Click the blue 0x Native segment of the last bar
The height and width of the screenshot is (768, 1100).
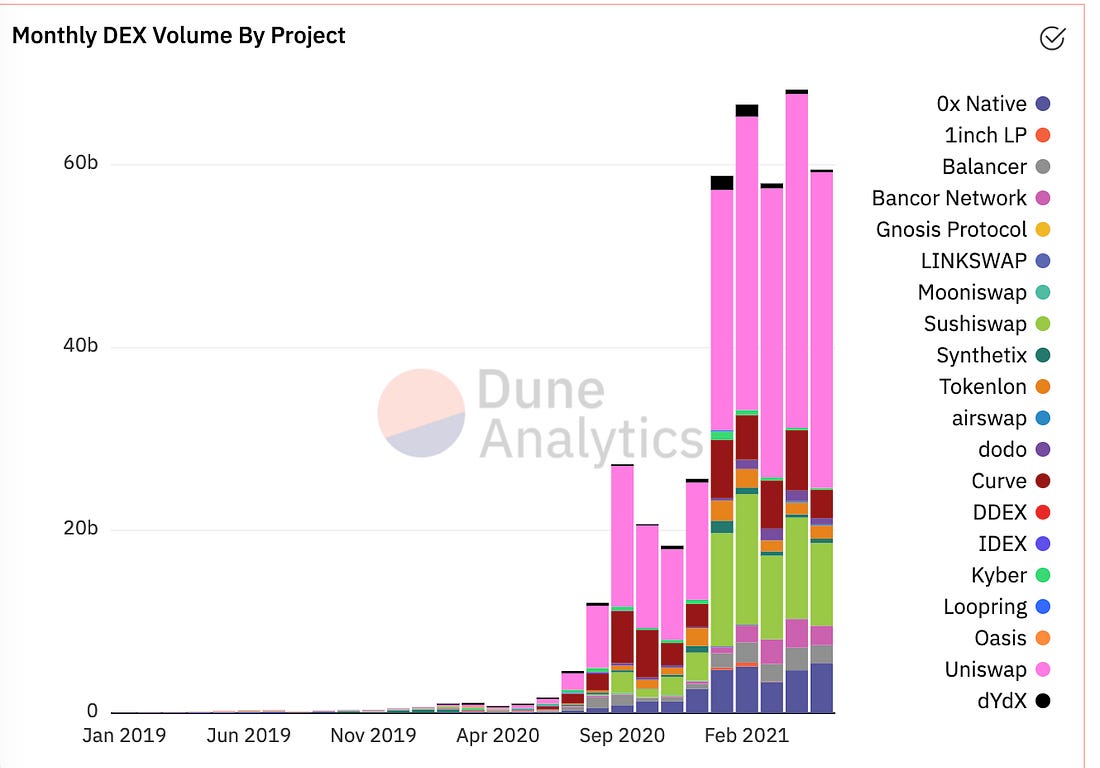(x=821, y=688)
